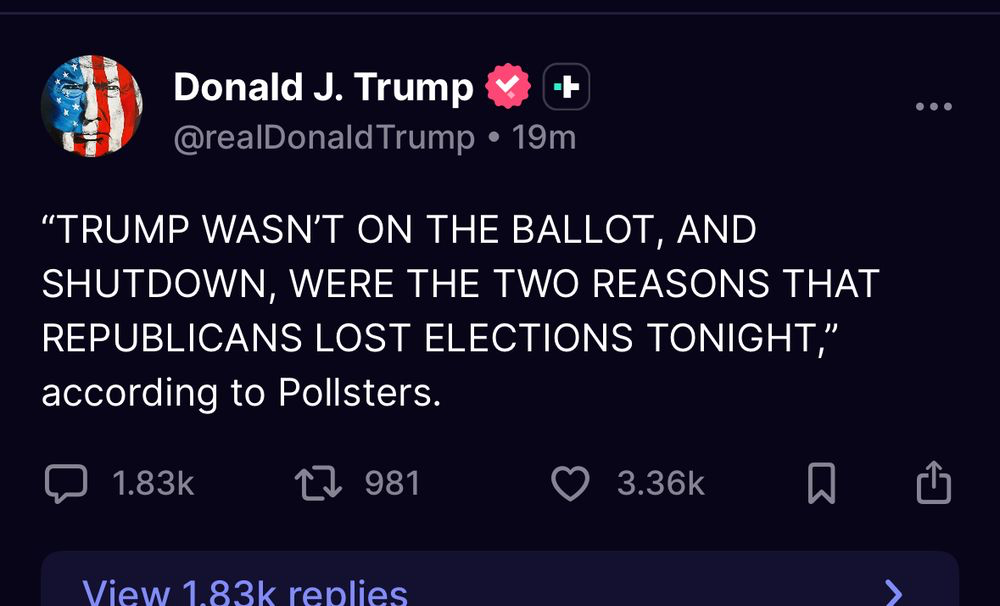Click the Donald J. Trump display name
Screen dimensions: 1000x606
[x=323, y=88]
